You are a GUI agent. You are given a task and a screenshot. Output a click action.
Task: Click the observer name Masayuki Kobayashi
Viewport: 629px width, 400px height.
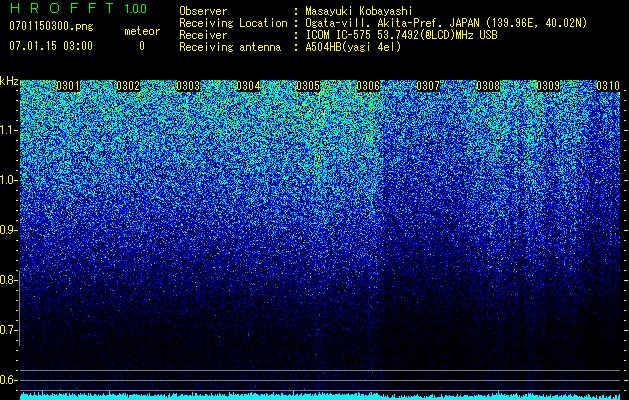pos(359,11)
